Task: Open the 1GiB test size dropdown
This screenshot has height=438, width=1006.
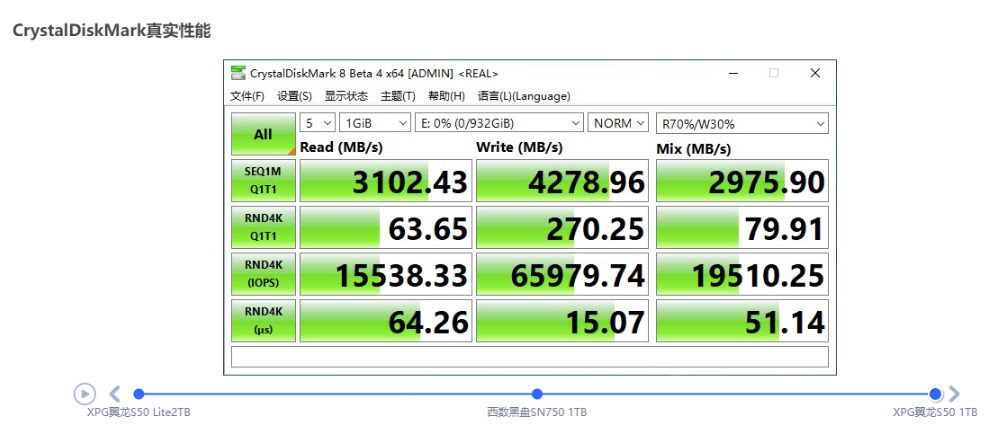Action: 375,123
